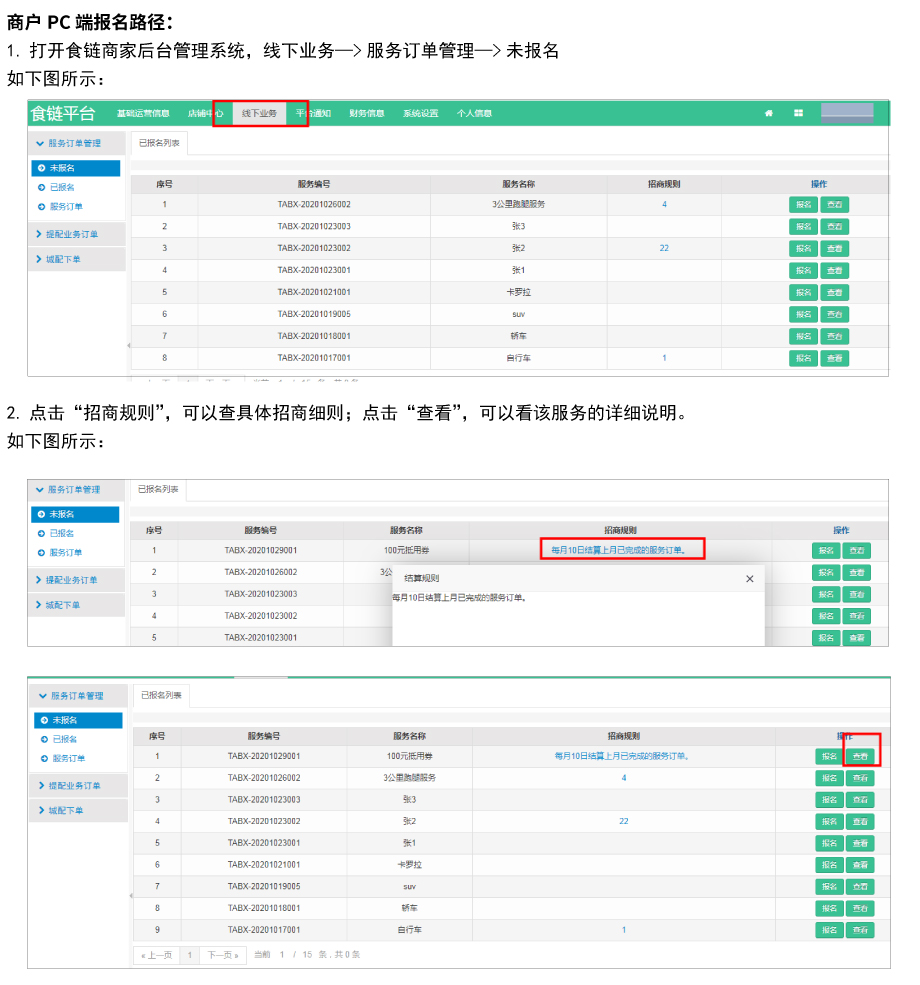
Task: Open the grid icon beside the home icon
Action: [x=798, y=113]
